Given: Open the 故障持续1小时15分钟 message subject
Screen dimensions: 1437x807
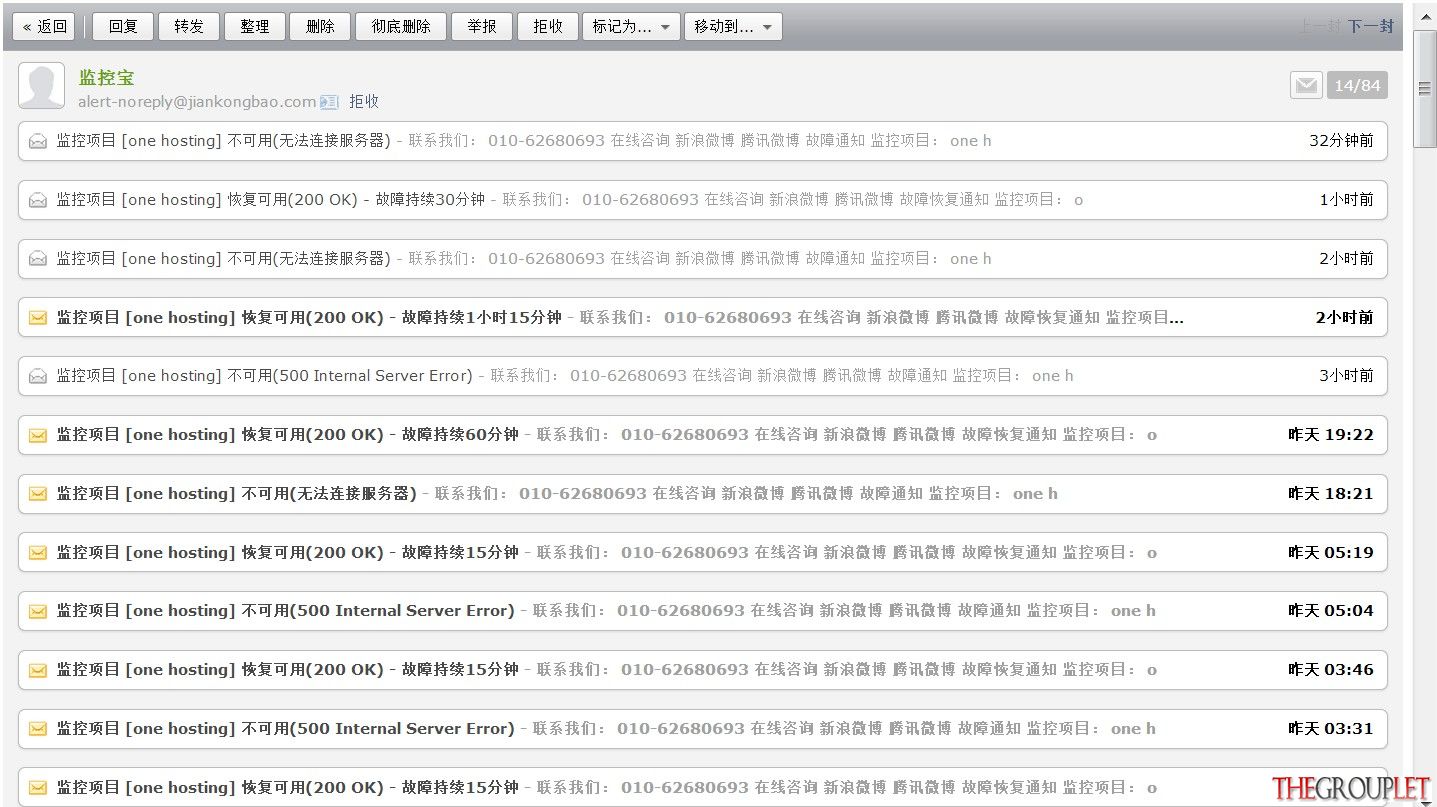Looking at the screenshot, I should pyautogui.click(x=309, y=317).
